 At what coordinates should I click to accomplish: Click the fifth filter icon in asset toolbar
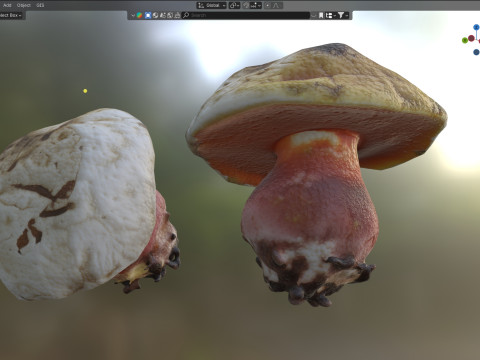coord(163,15)
